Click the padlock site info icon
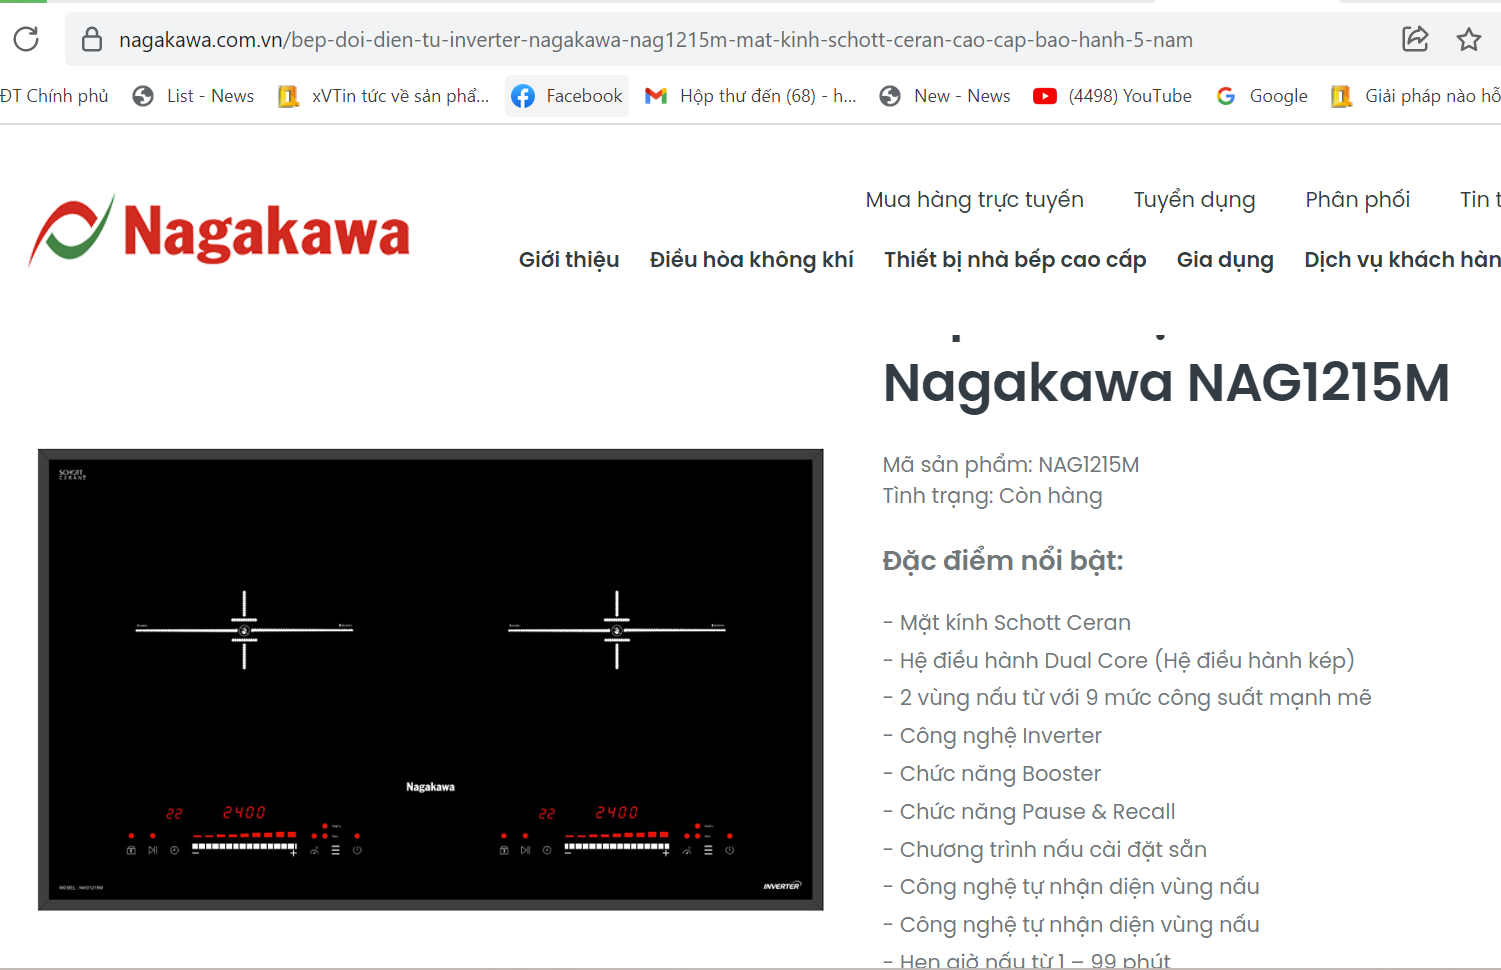The image size is (1501, 970). click(92, 40)
